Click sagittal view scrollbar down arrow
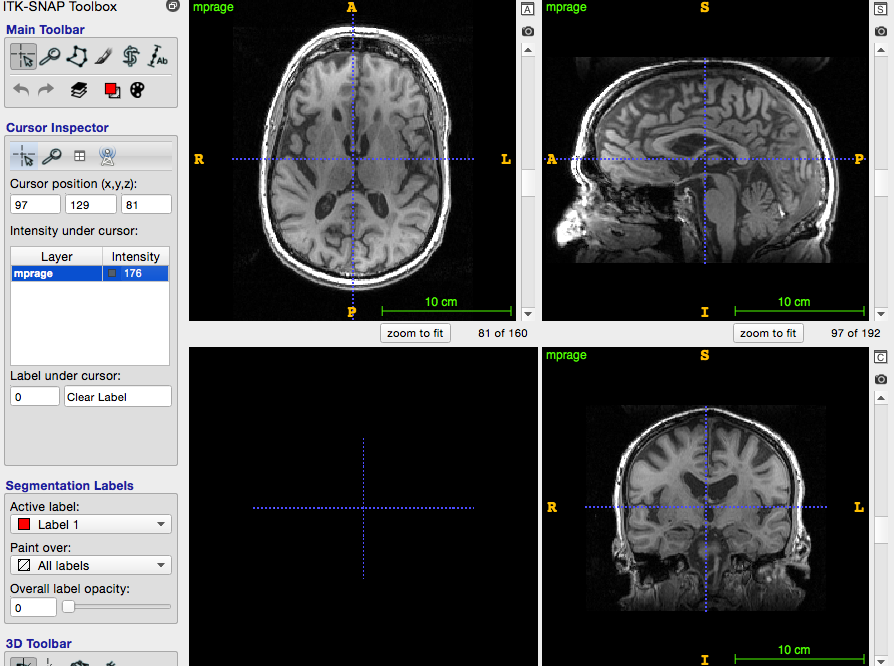This screenshot has height=666, width=894. (x=881, y=314)
